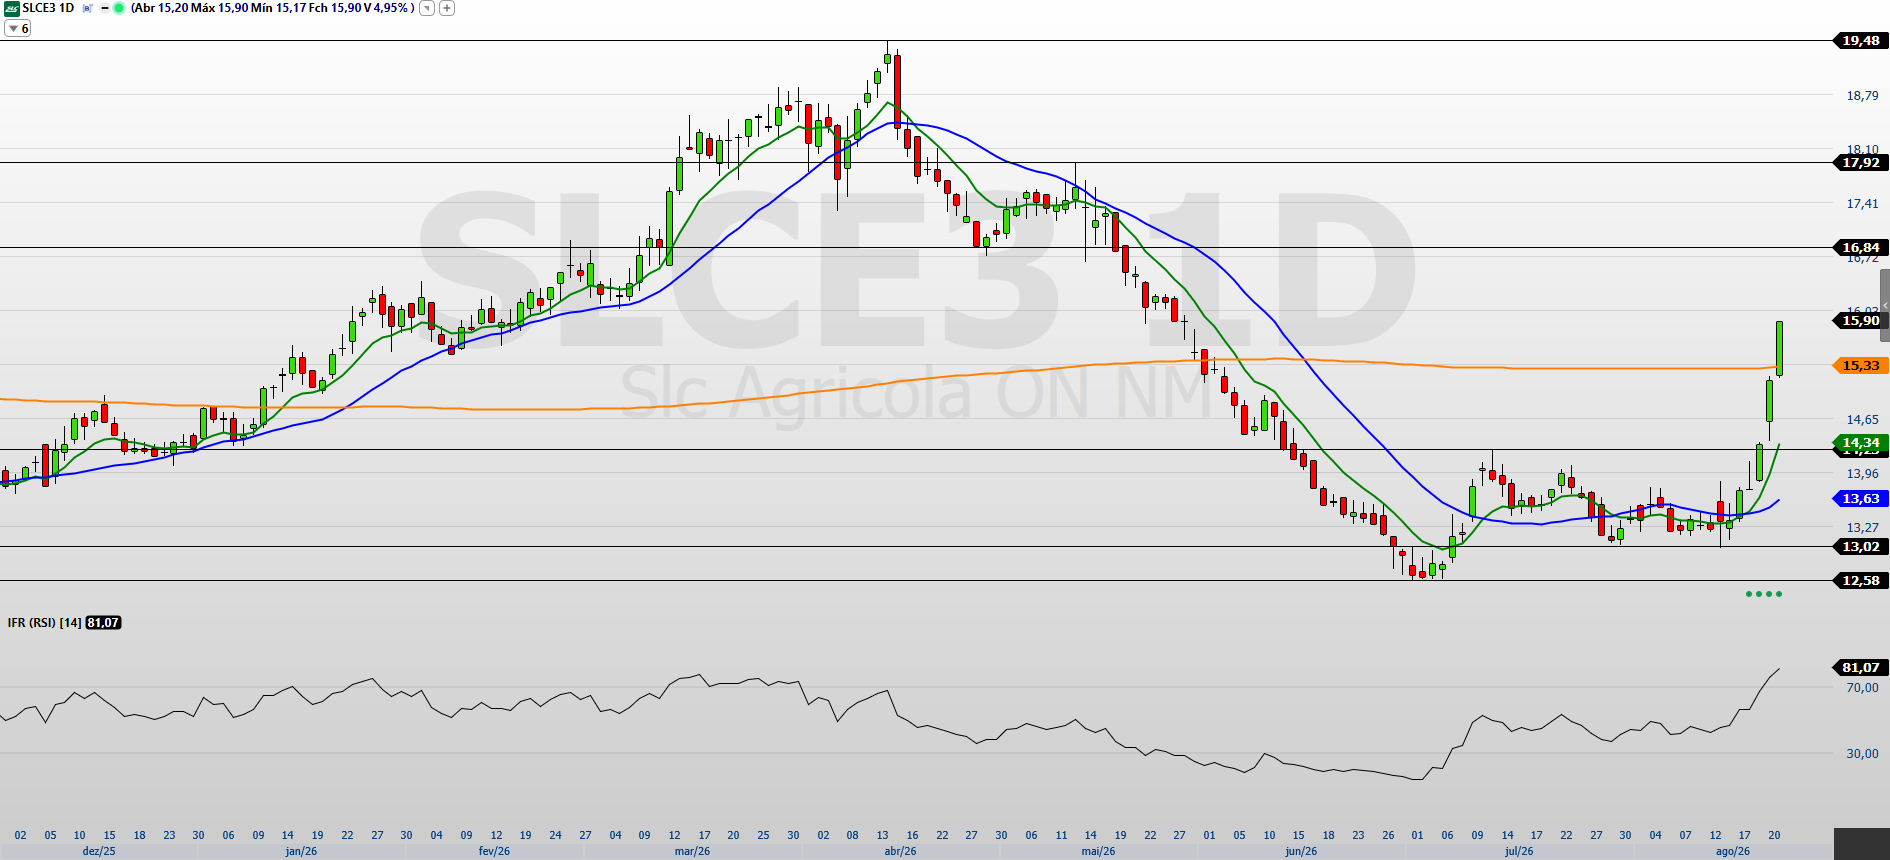Click the ago/26 month label on the time axis
Image resolution: width=1890 pixels, height=860 pixels.
(x=1733, y=852)
